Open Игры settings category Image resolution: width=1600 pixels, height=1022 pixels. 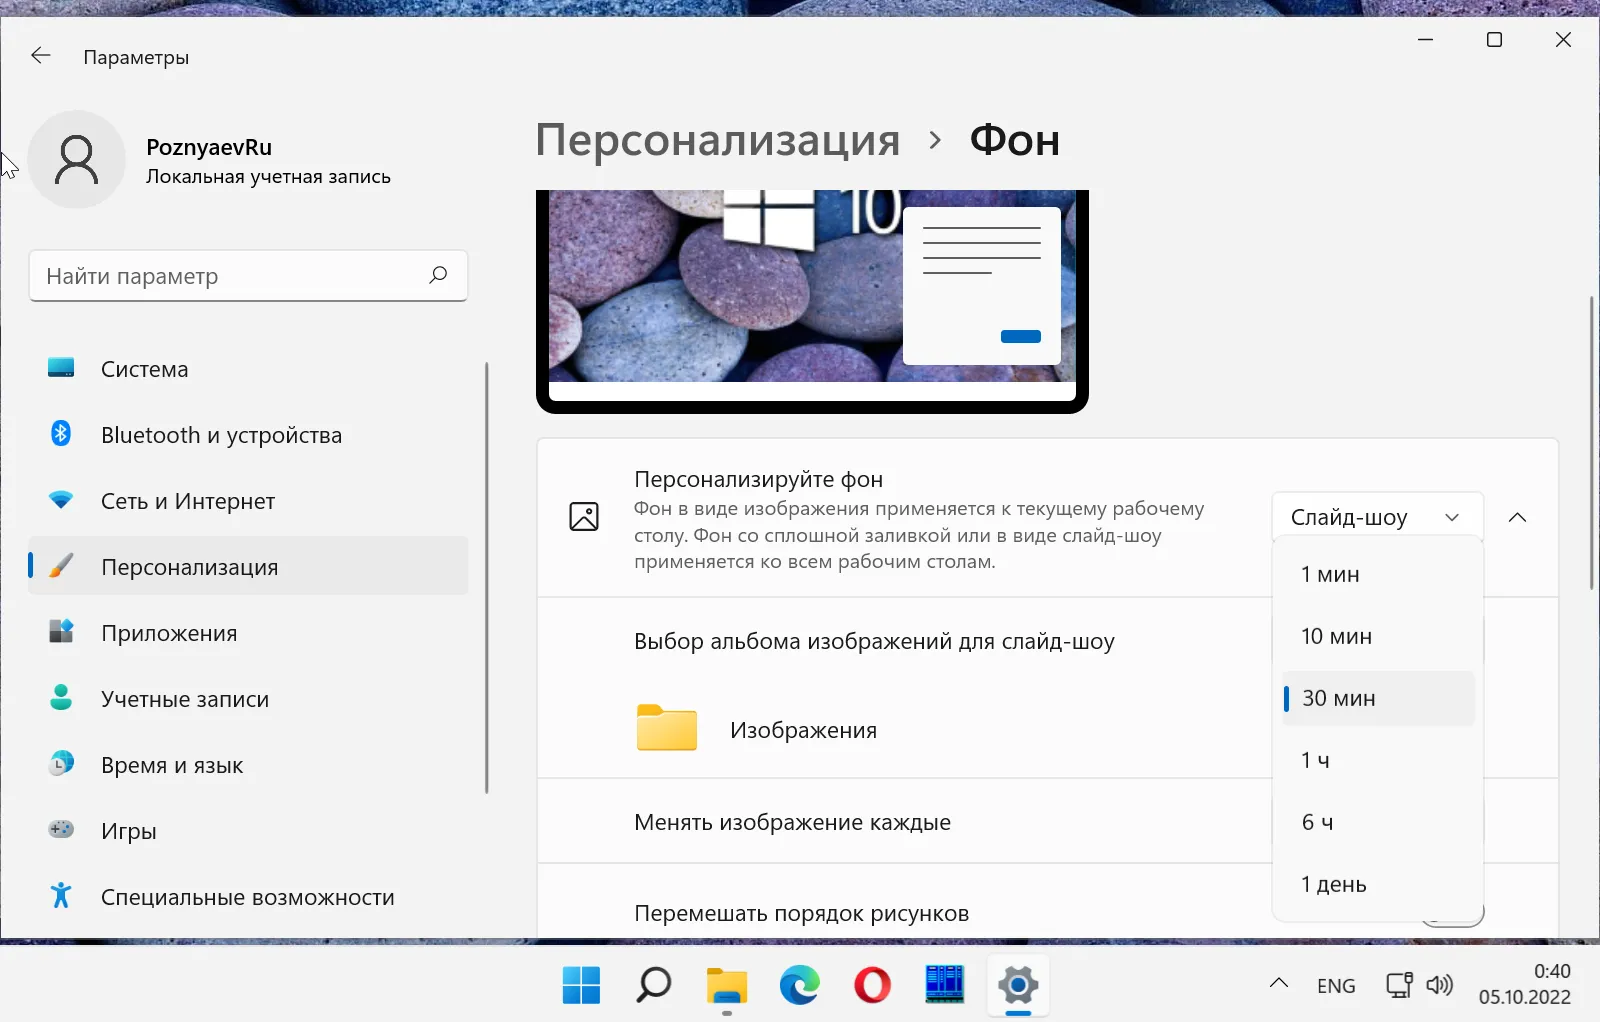[128, 831]
